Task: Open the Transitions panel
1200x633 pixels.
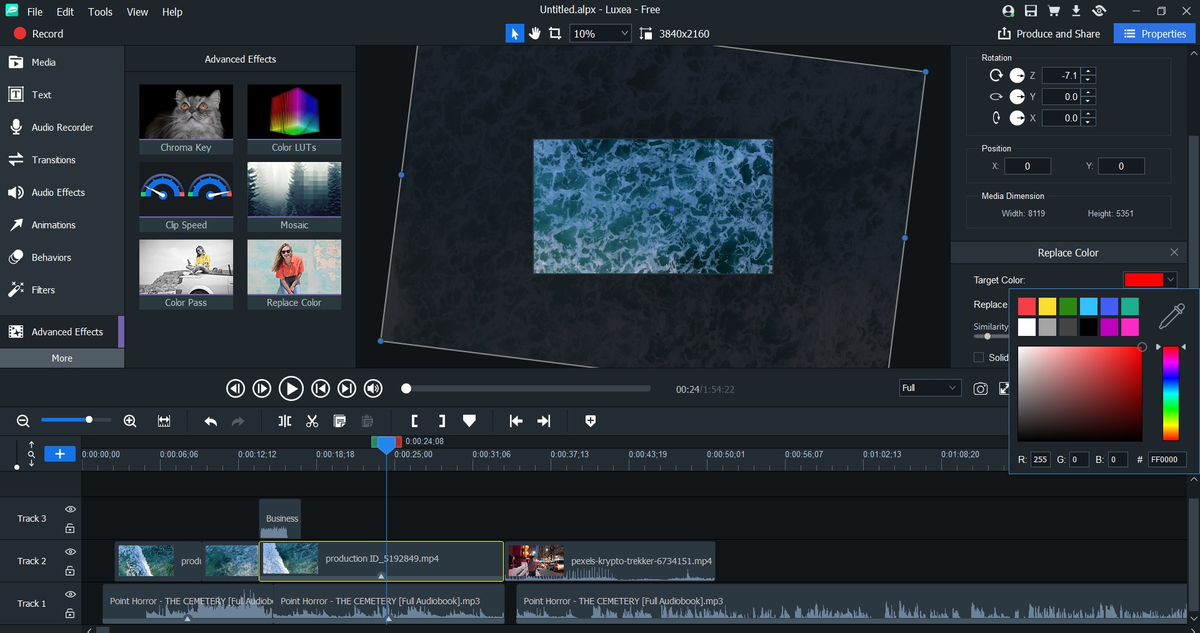Action: click(x=46, y=159)
